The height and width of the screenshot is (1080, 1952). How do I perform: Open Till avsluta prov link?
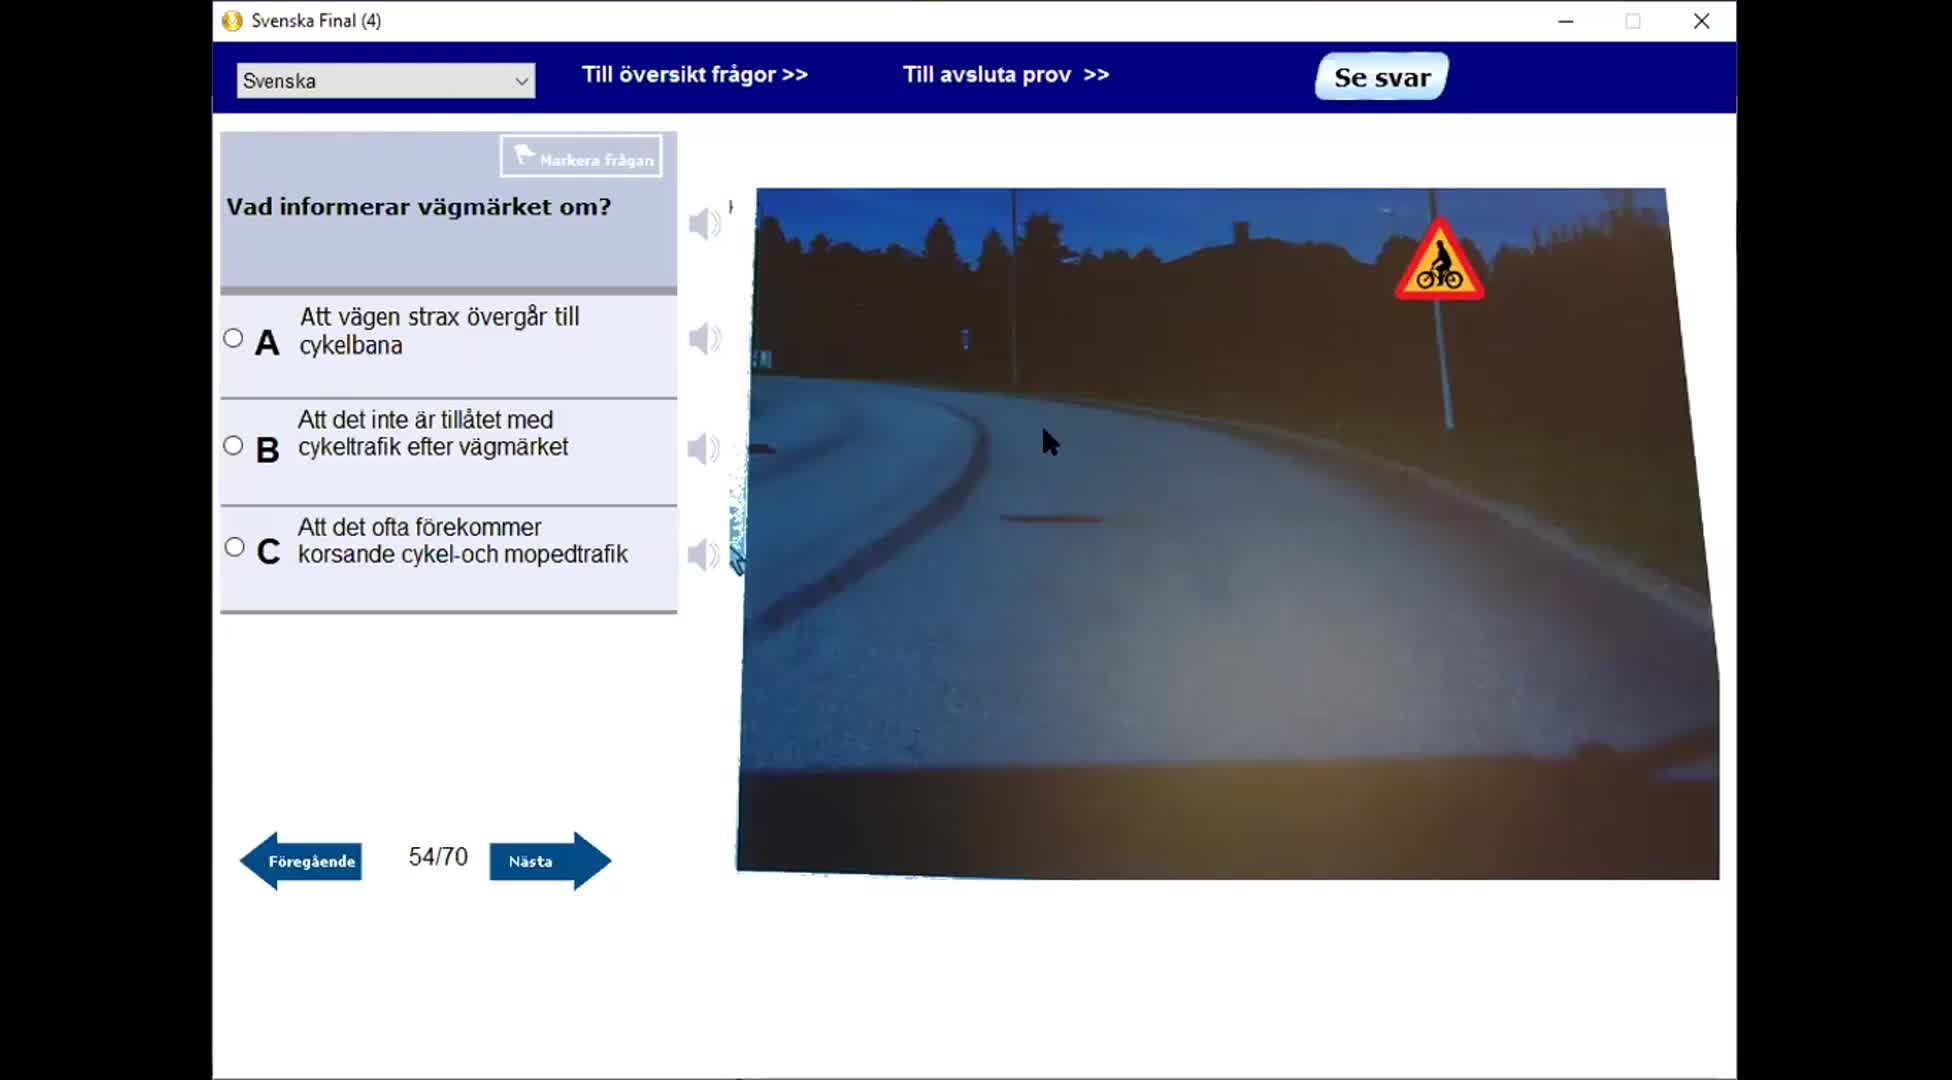point(1006,75)
